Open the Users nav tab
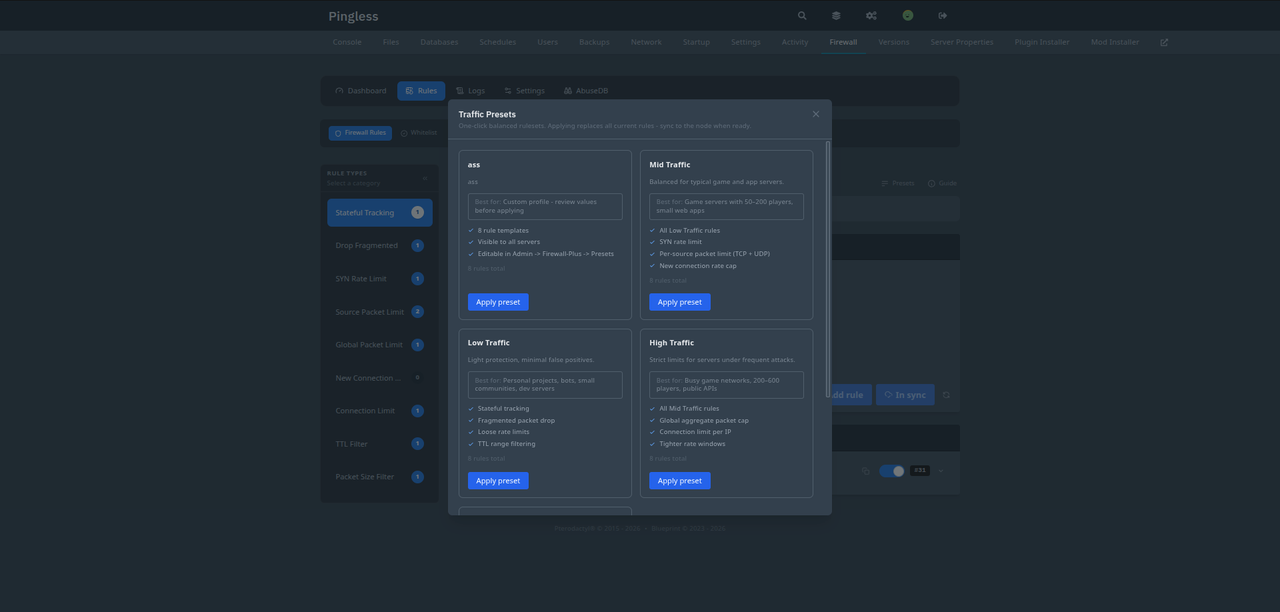The width and height of the screenshot is (1280, 612). click(x=548, y=42)
